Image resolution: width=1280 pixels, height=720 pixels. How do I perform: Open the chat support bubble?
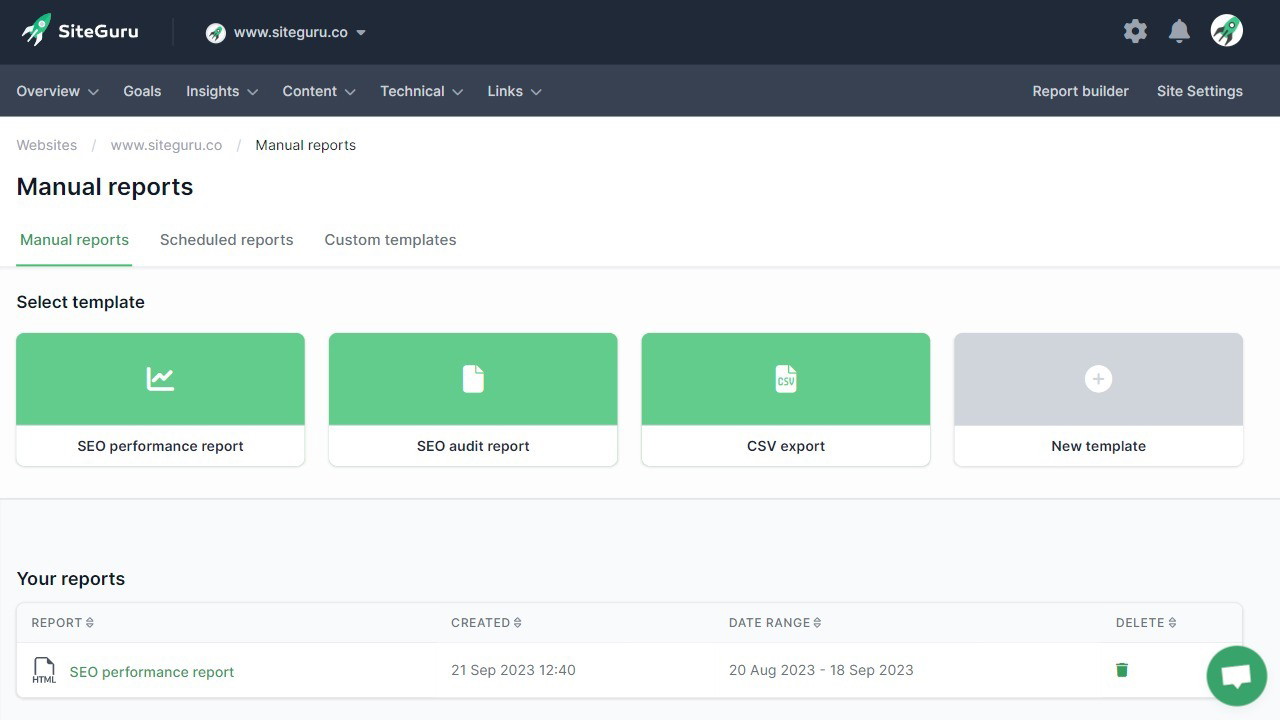[x=1237, y=676]
